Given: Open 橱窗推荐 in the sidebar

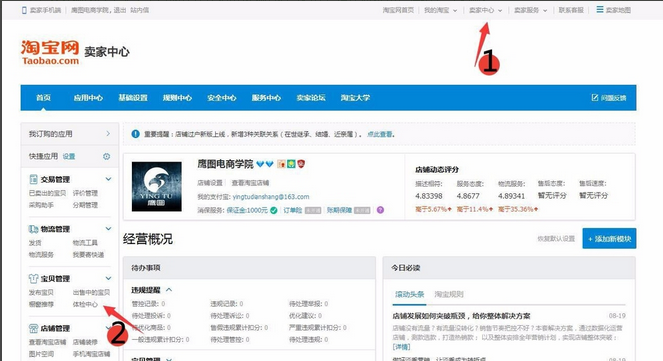Looking at the screenshot, I should 41,304.
